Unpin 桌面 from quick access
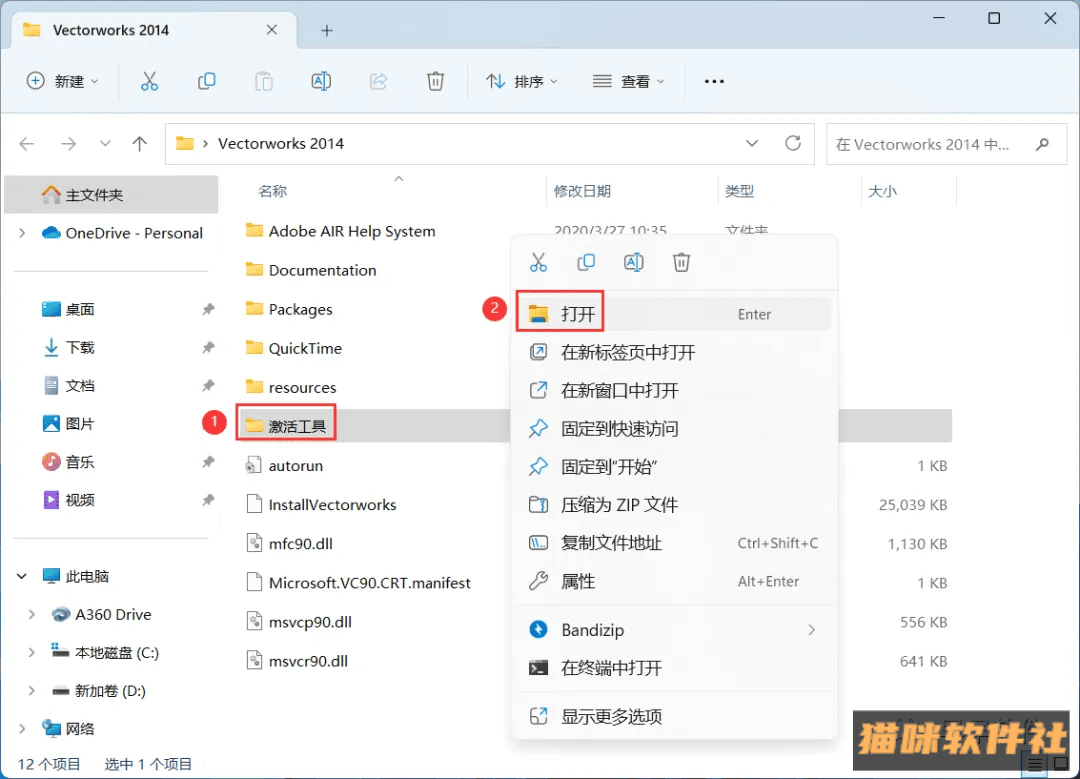Image resolution: width=1080 pixels, height=779 pixels. pos(208,309)
